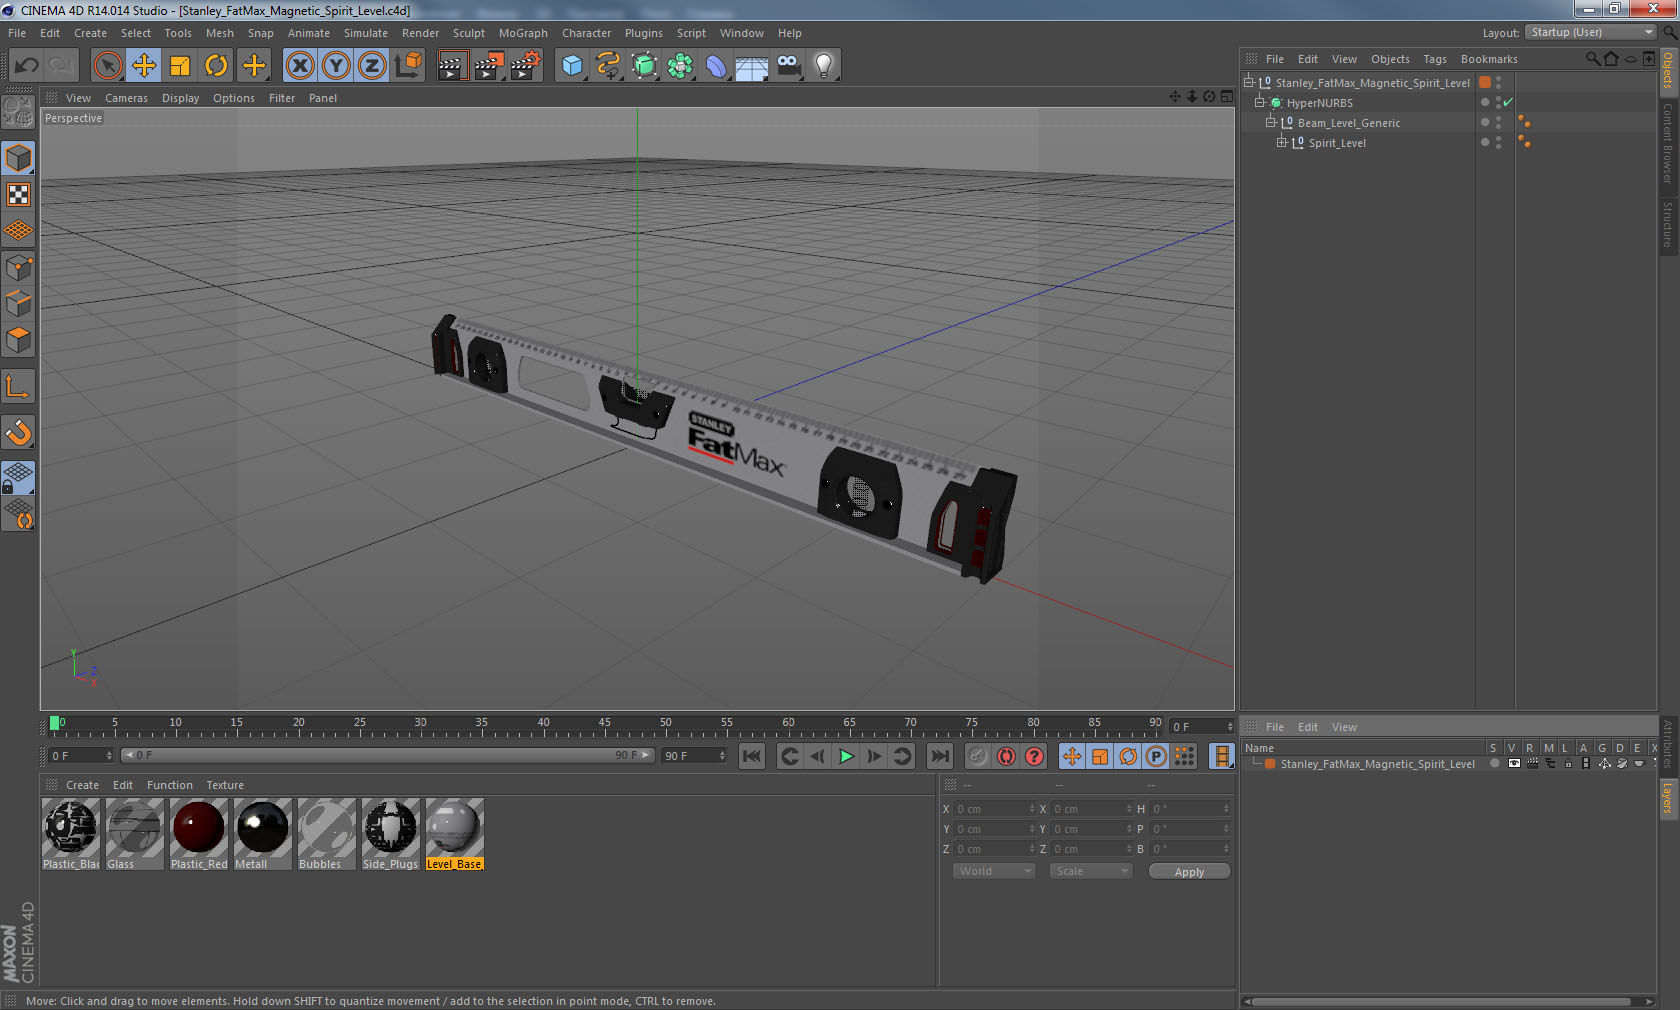Open the Layout Startup dropdown
This screenshot has width=1680, height=1010.
[1591, 32]
